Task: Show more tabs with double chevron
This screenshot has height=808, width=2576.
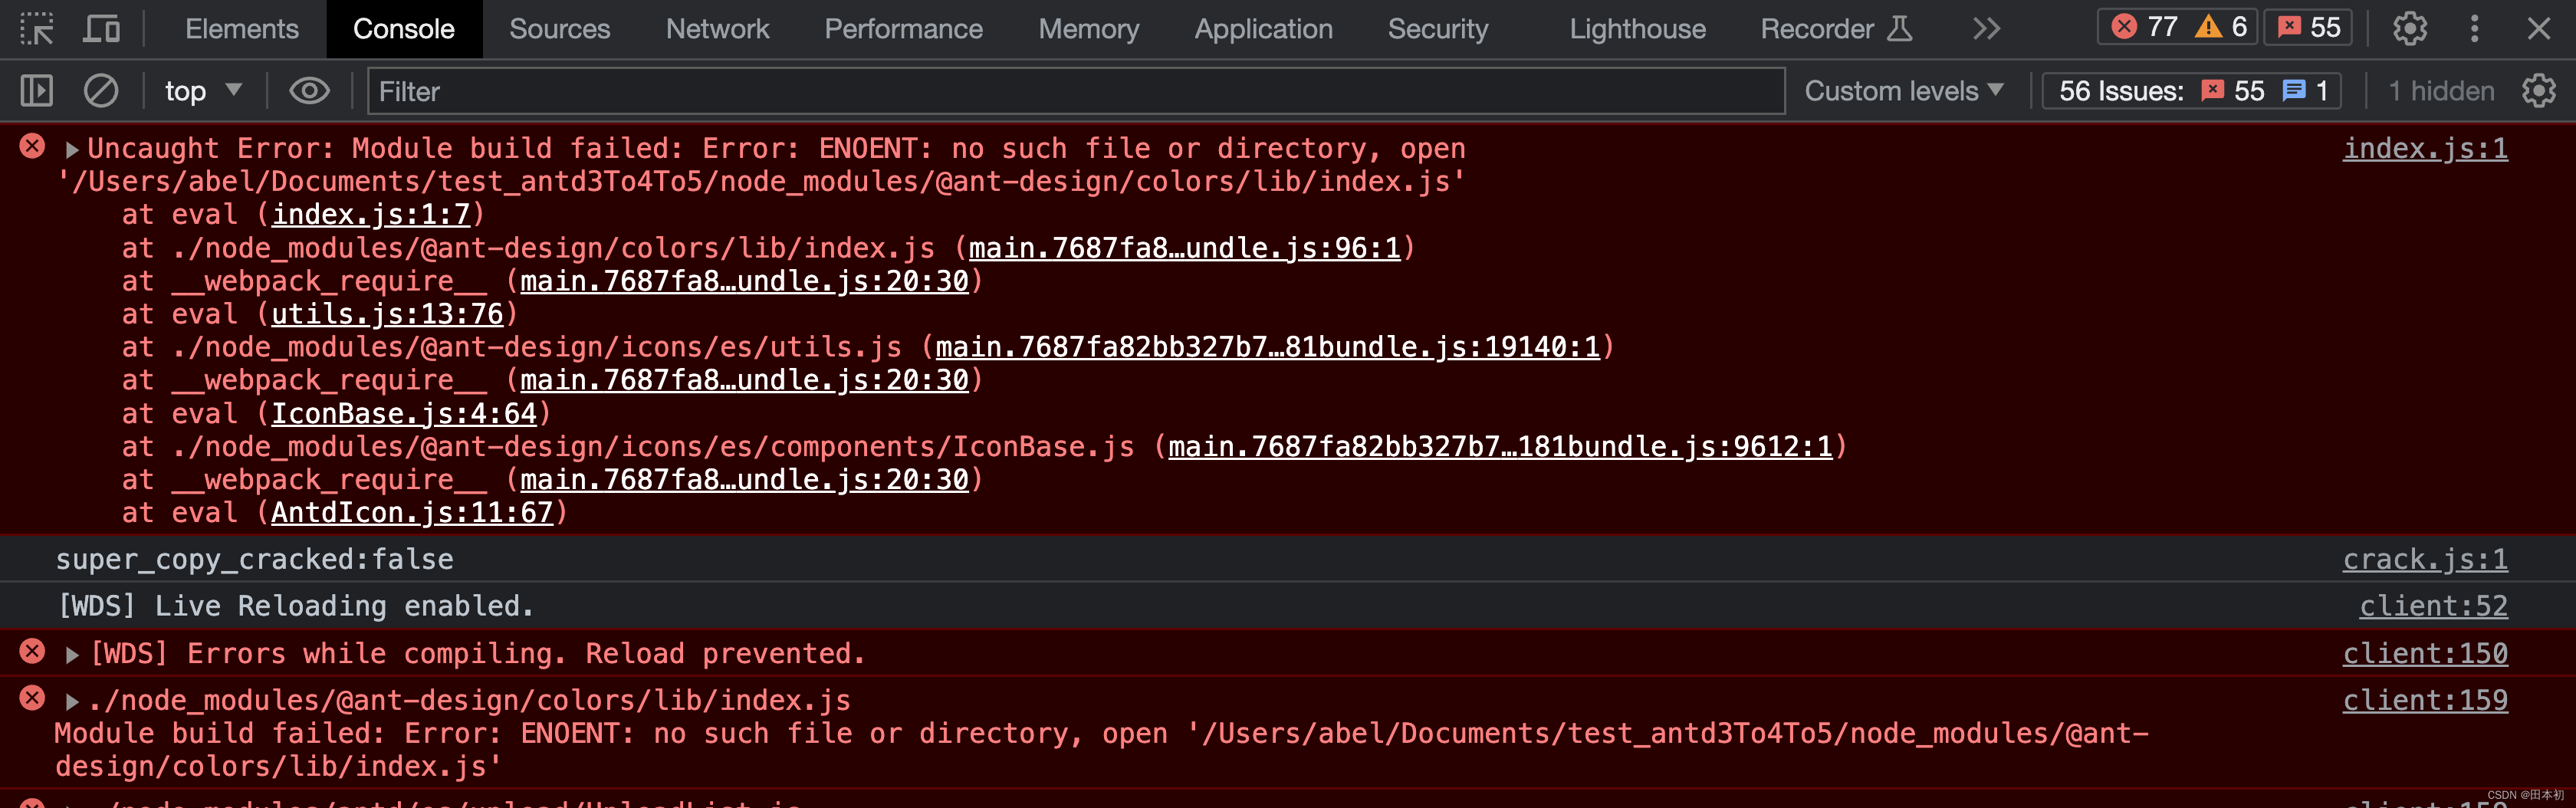Action: tap(1986, 28)
